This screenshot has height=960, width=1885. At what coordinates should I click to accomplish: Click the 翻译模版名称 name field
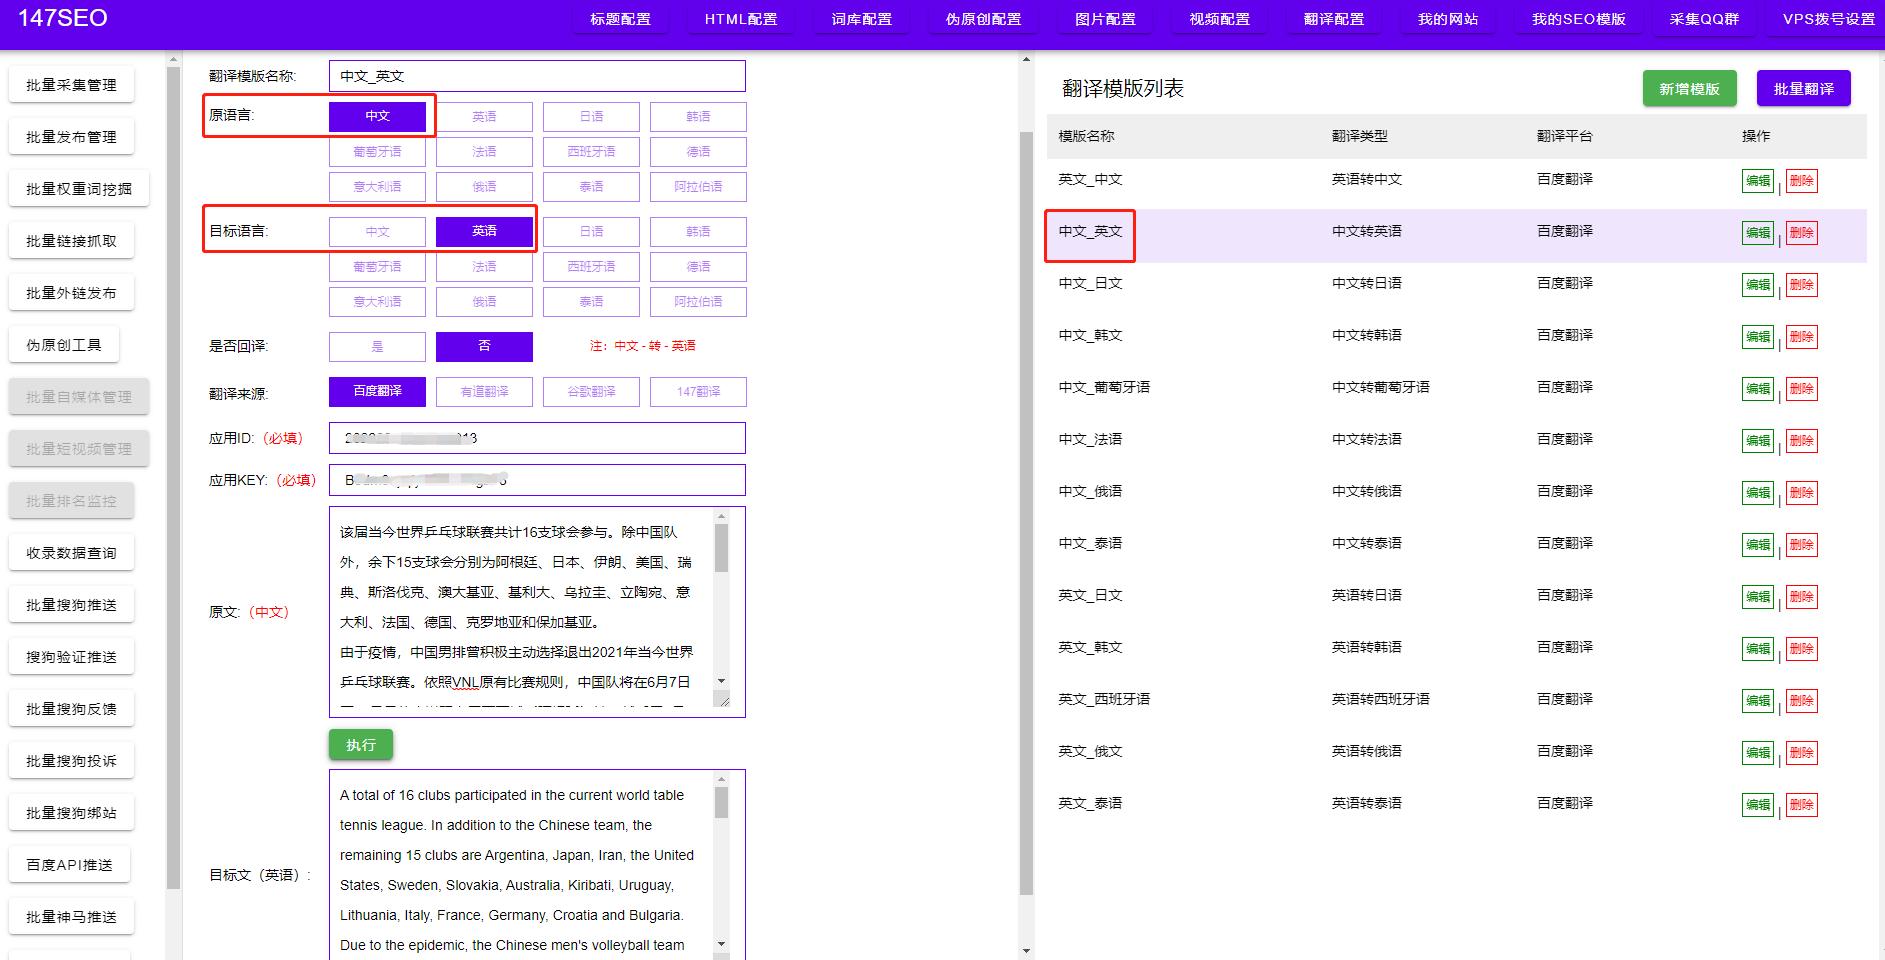[x=536, y=75]
